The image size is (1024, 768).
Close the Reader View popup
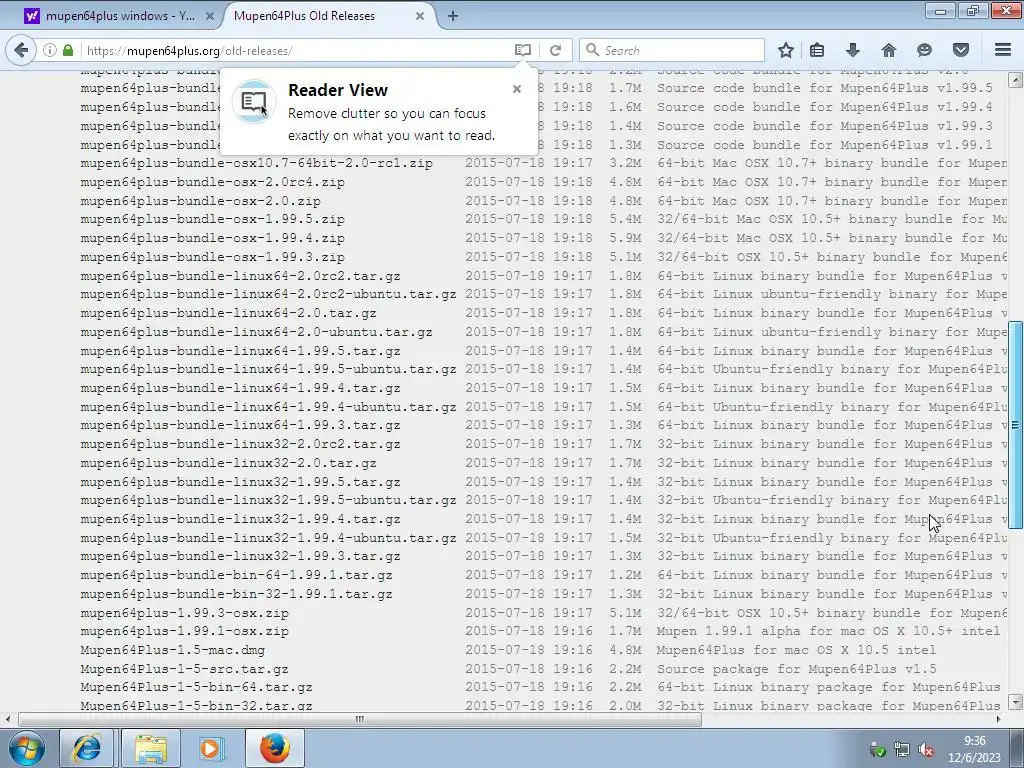coord(517,89)
